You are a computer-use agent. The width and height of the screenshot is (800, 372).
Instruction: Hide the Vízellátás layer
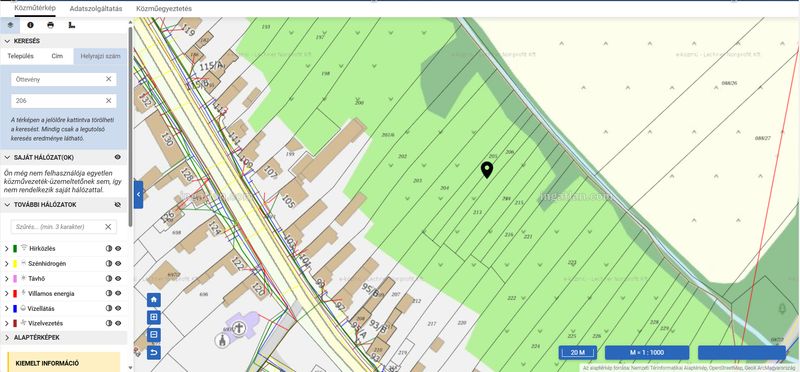[118, 308]
